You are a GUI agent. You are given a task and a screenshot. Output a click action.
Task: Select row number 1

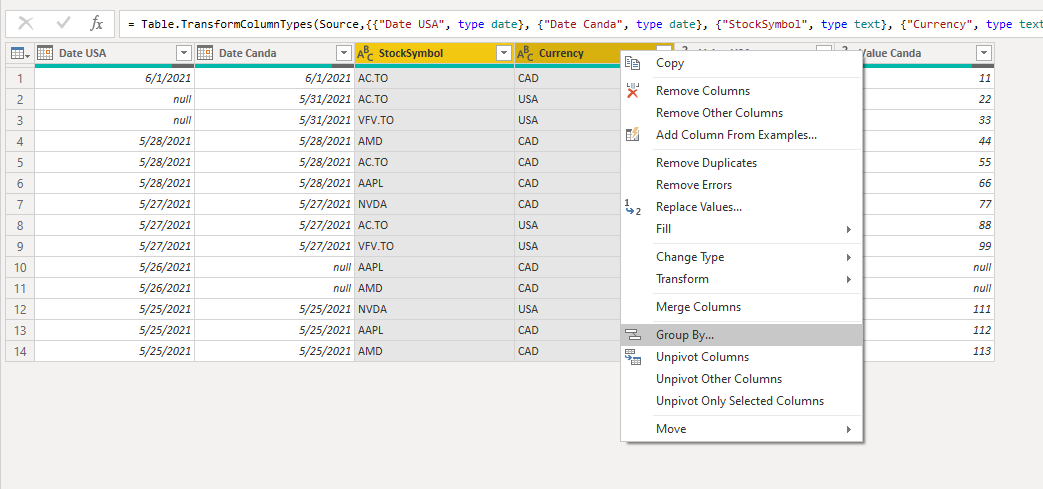coord(21,79)
